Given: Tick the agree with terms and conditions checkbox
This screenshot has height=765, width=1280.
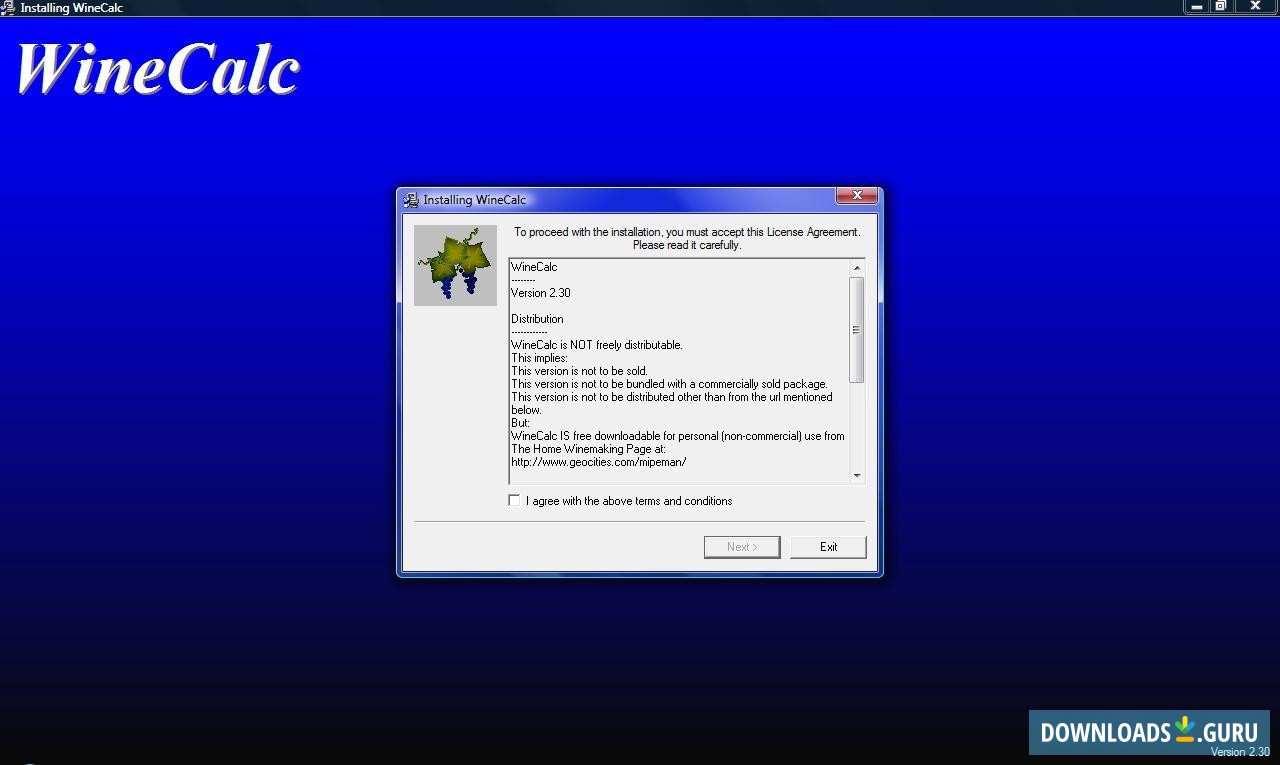Looking at the screenshot, I should click(514, 500).
